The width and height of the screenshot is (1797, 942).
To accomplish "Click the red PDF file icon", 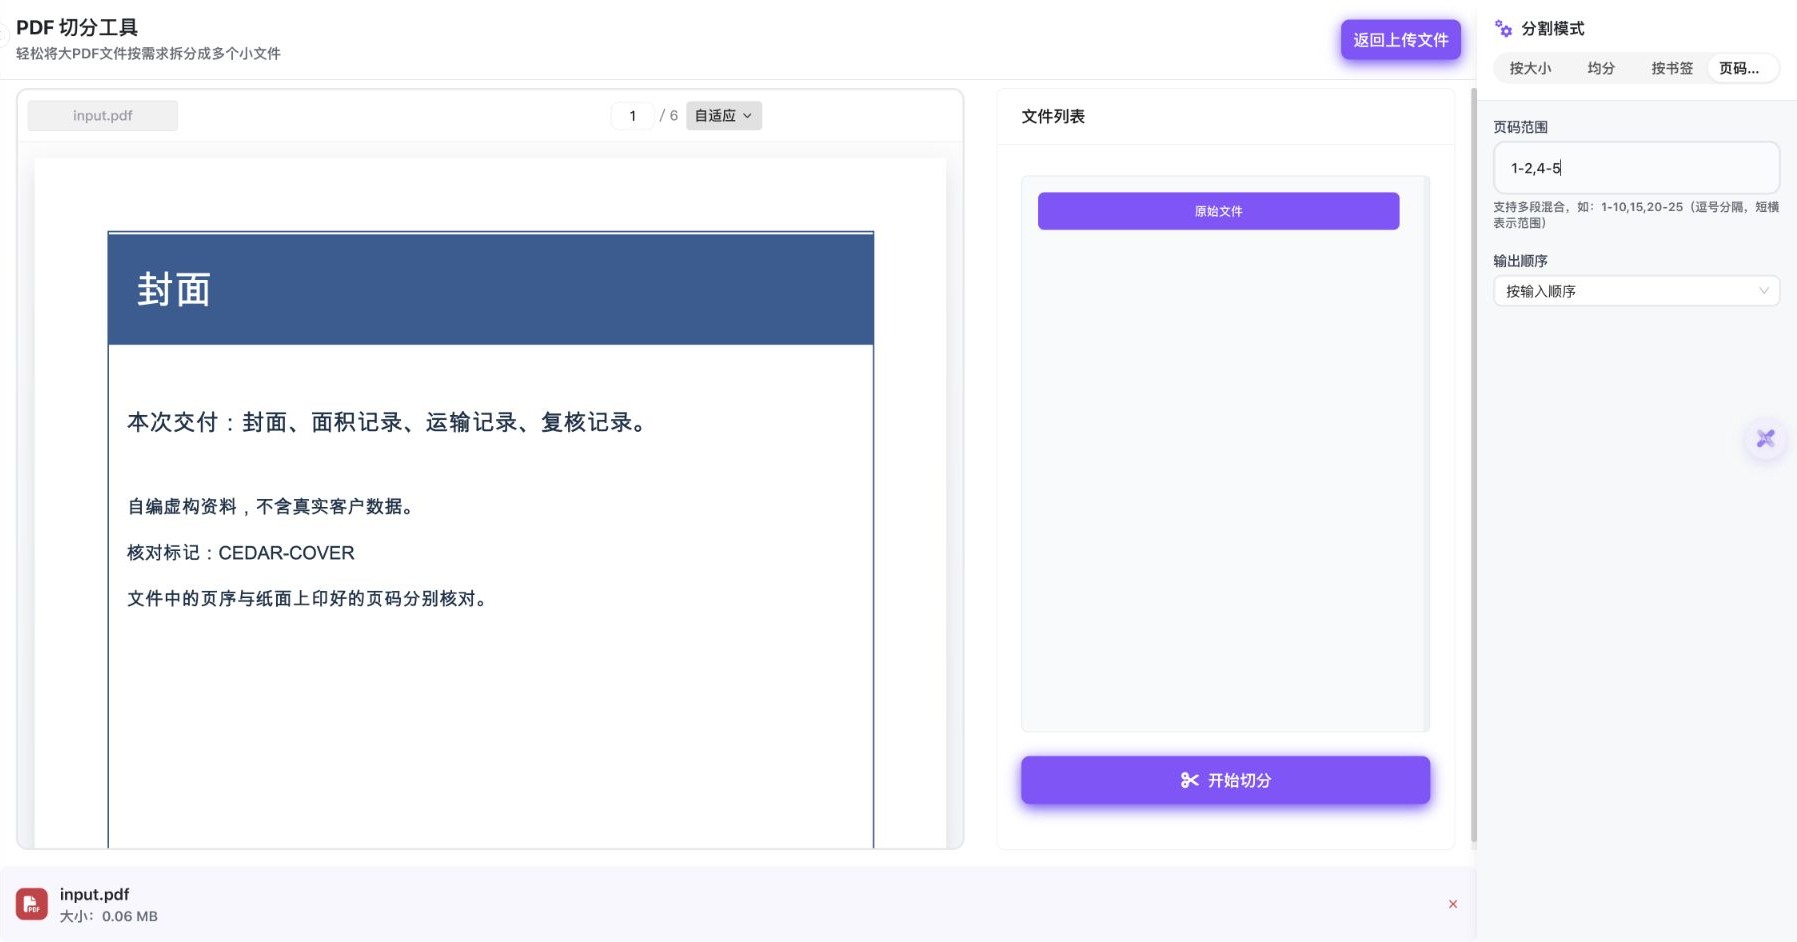I will pos(32,904).
